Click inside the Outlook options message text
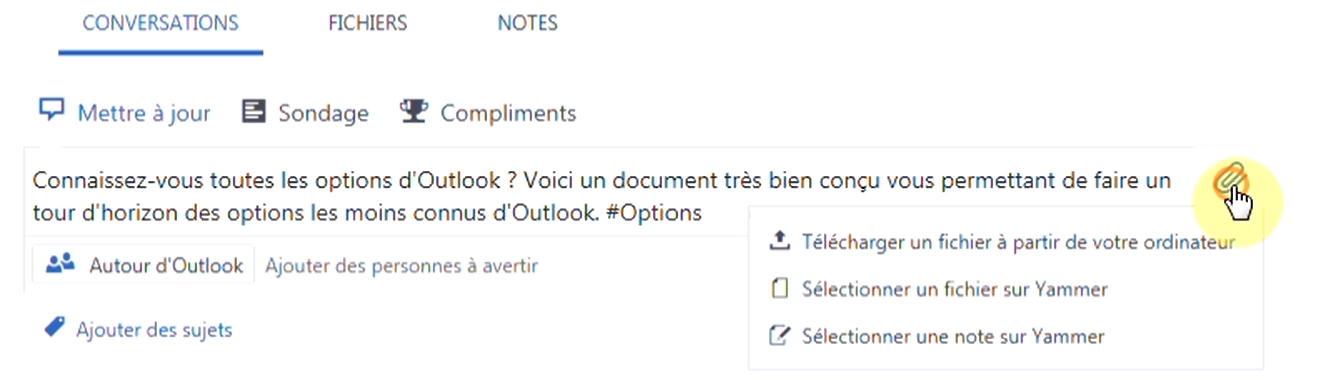 600,197
